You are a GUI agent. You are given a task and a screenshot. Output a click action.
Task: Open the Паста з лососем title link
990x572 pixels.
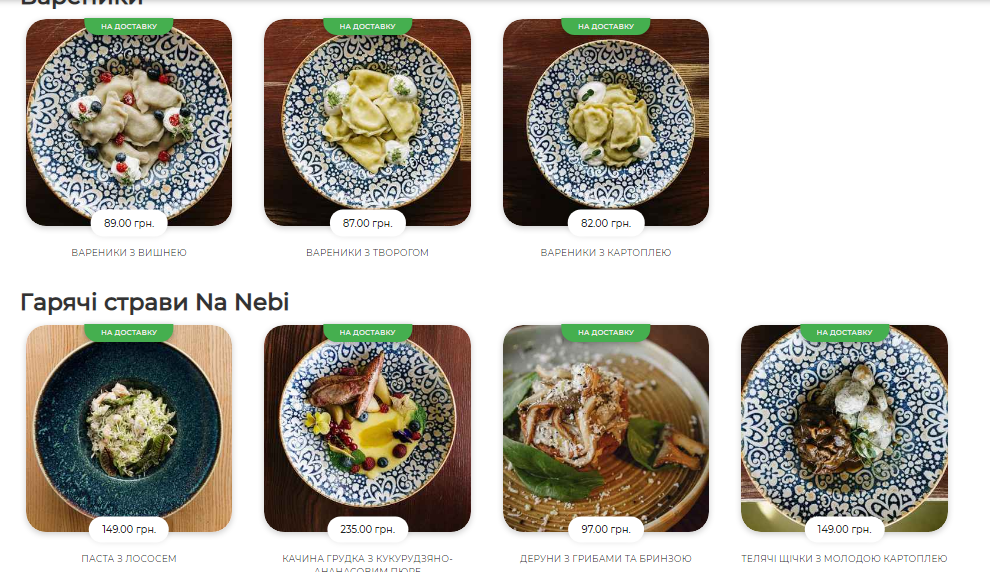pos(129,559)
